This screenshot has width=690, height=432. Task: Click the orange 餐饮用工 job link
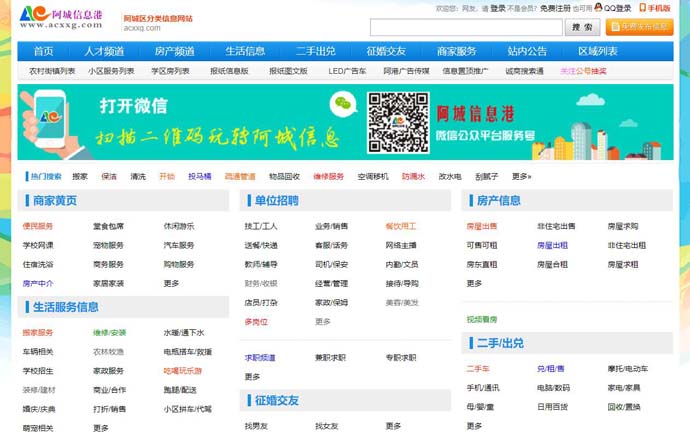[400, 226]
